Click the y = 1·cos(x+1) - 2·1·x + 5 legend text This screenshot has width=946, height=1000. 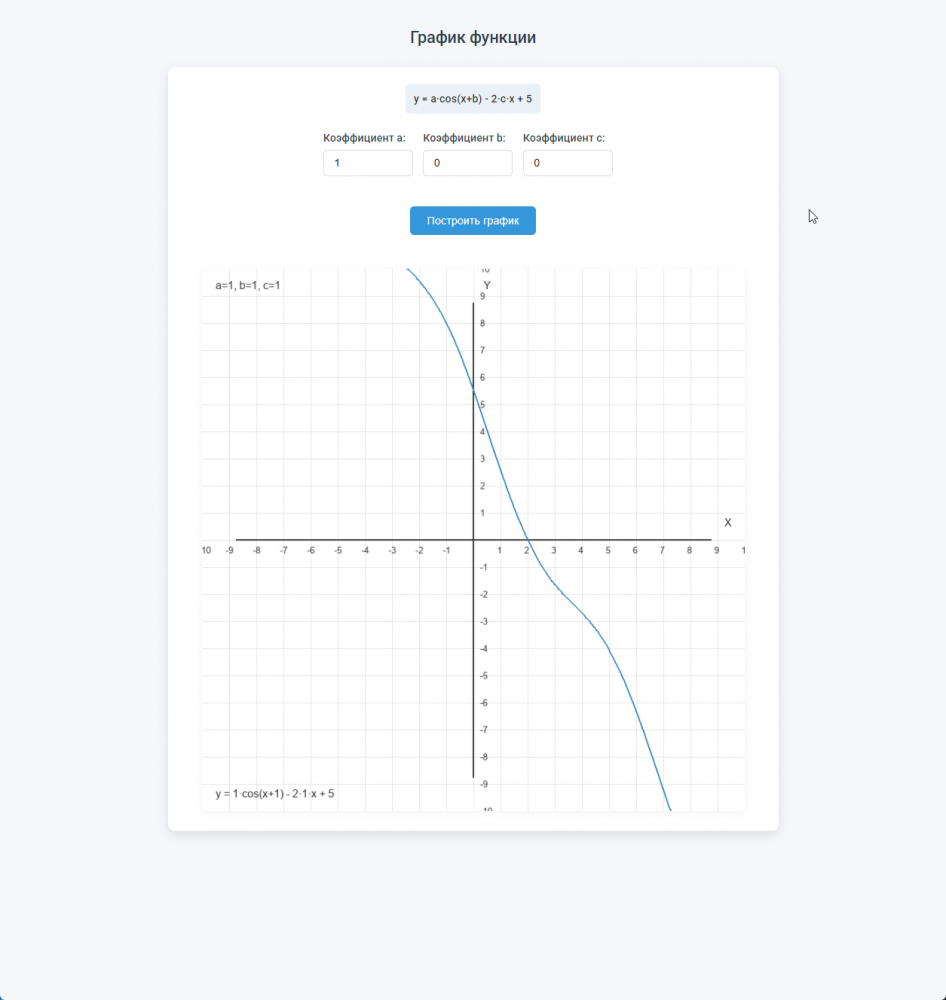275,794
